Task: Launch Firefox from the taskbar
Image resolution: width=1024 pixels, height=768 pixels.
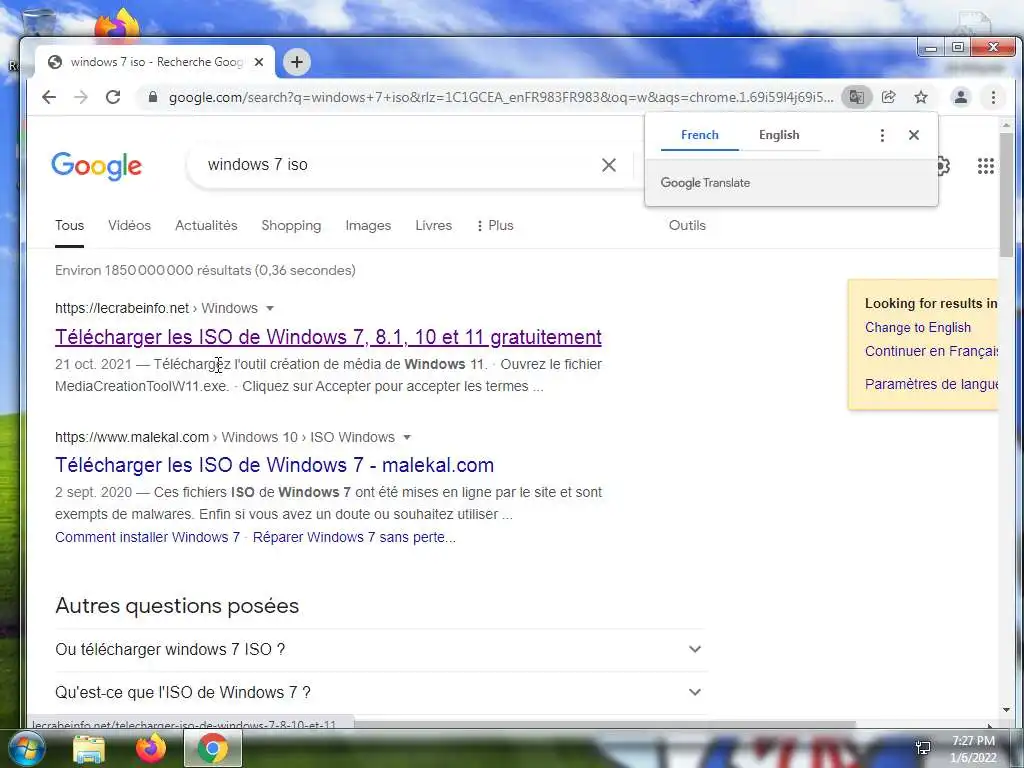Action: tap(151, 749)
